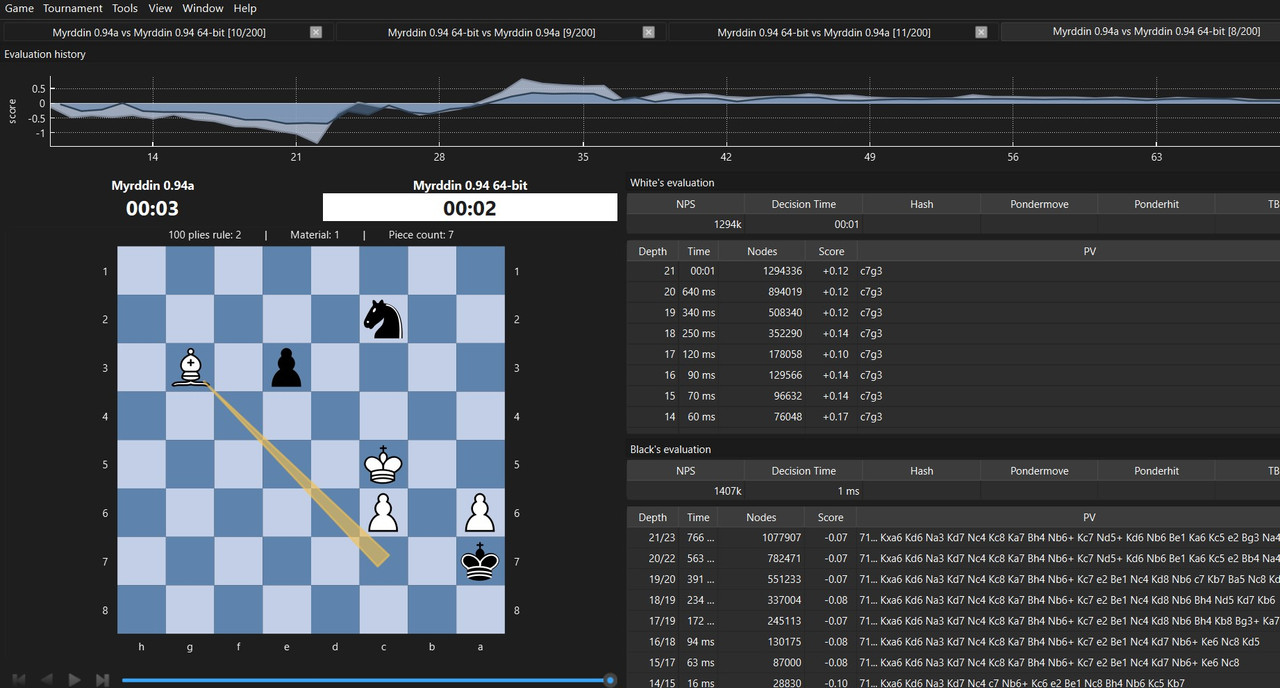This screenshot has width=1280, height=688.
Task: Click move 35 marker on evaluation graph
Action: click(x=583, y=157)
